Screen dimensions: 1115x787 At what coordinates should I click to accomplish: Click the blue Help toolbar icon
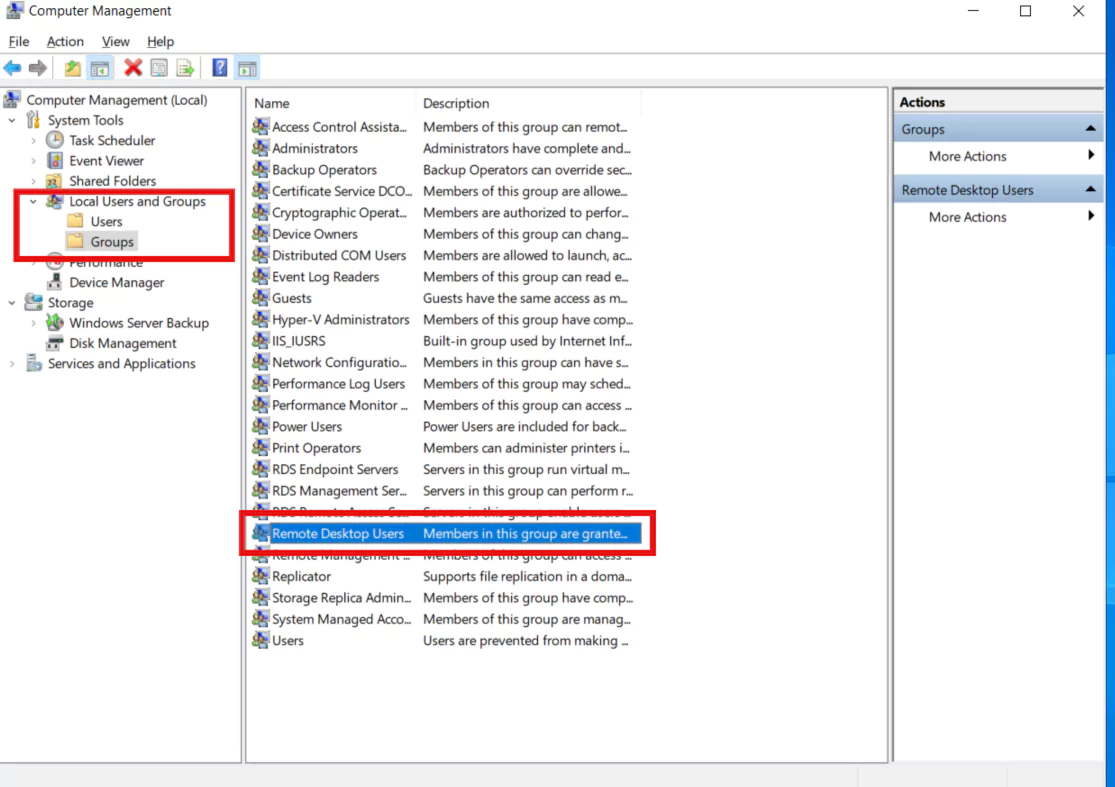220,68
